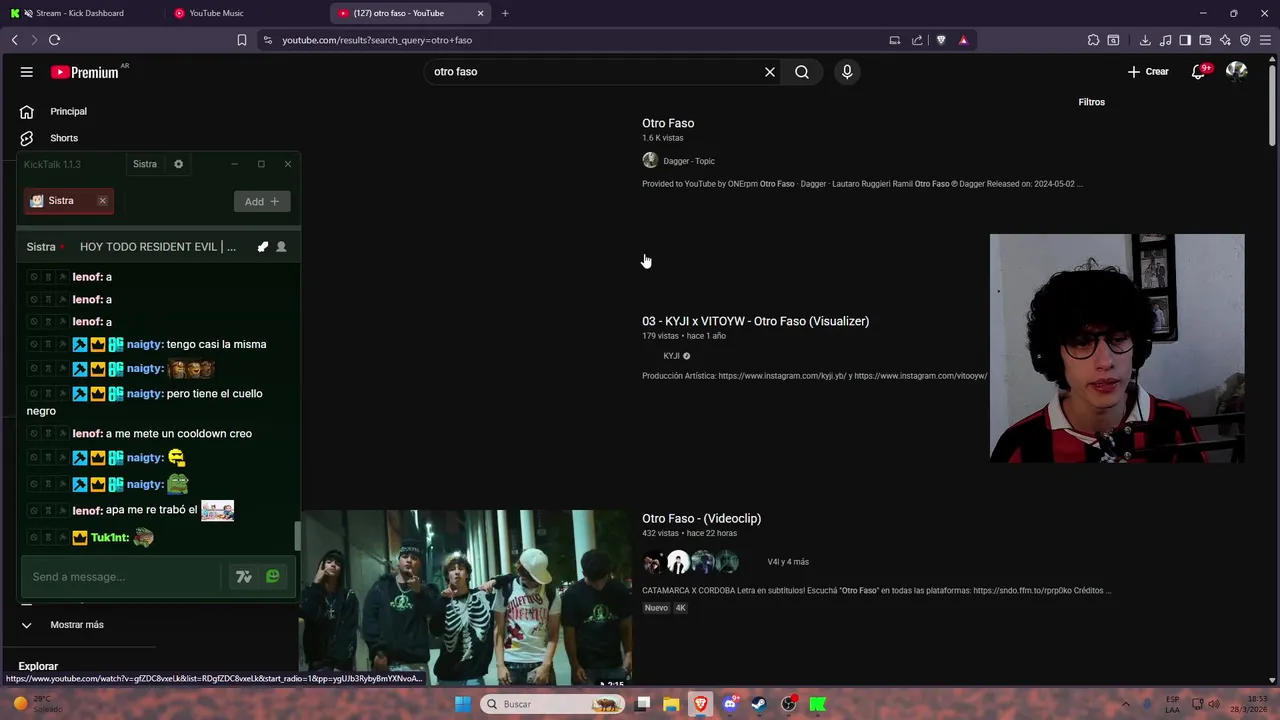Add a new chatroom in KickTalk
The image size is (1280, 720).
pyautogui.click(x=262, y=202)
